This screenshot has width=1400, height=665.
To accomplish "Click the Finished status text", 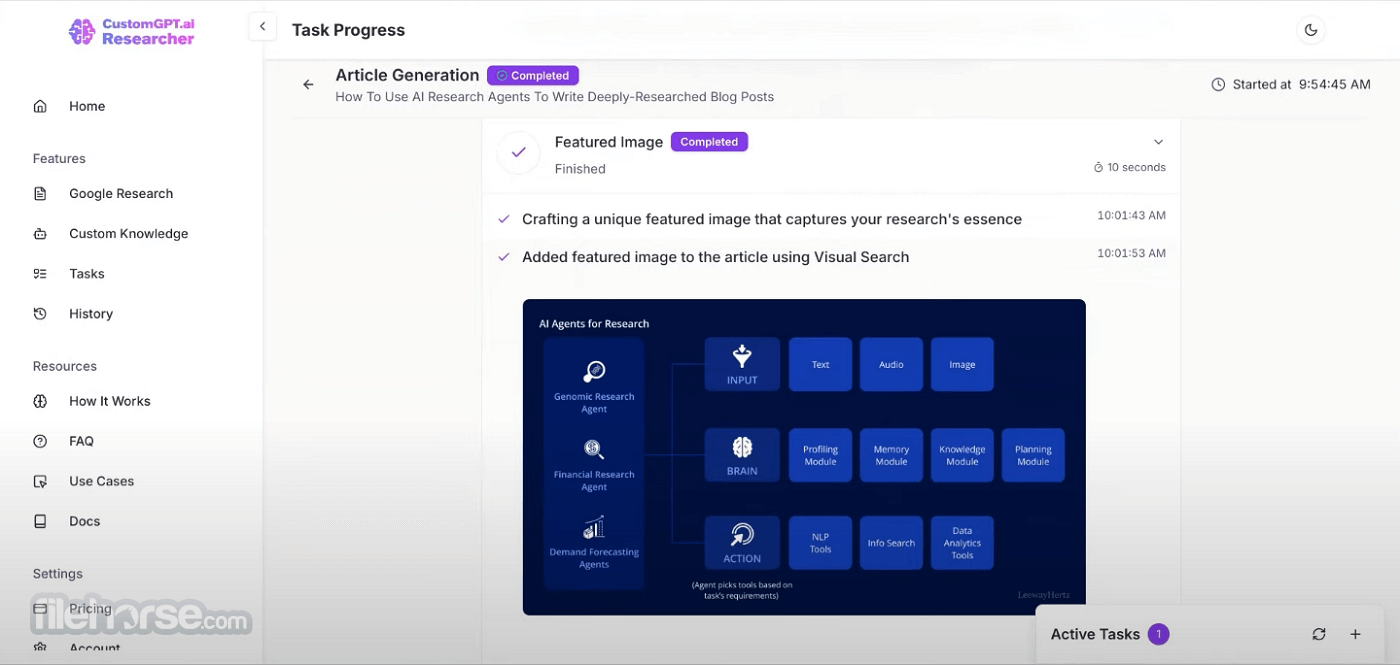I will (x=580, y=169).
